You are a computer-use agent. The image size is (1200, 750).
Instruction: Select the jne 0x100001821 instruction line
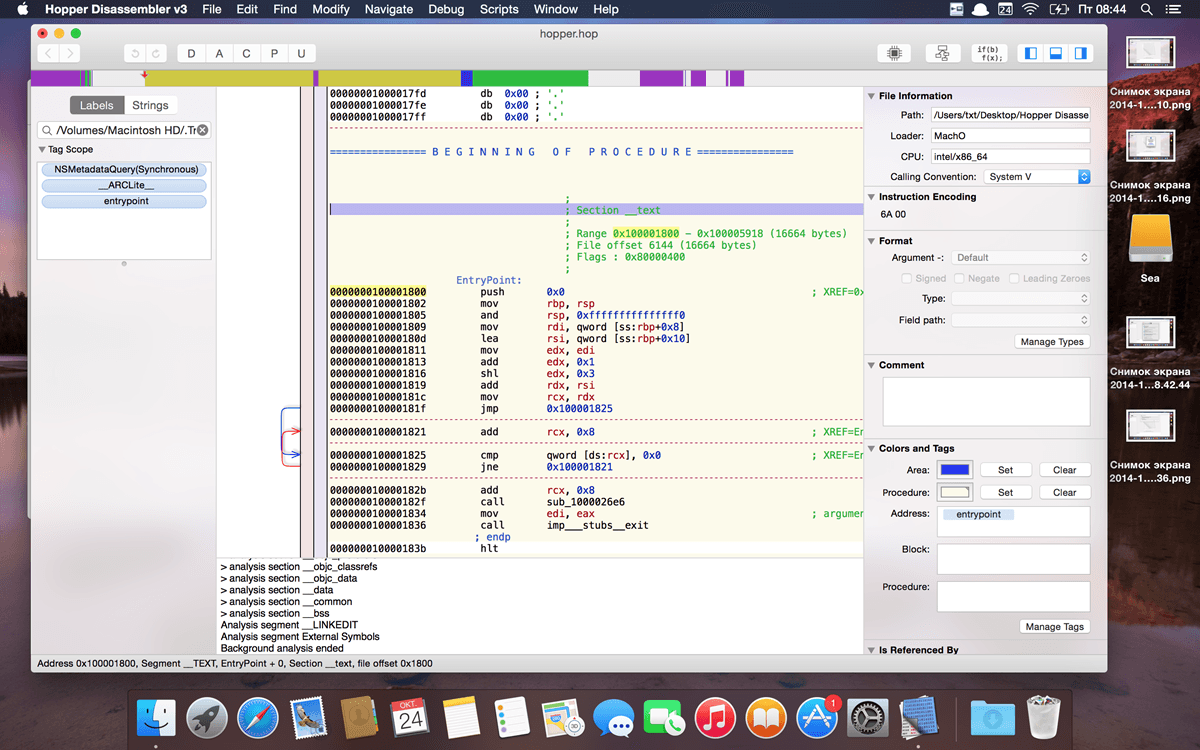point(595,467)
